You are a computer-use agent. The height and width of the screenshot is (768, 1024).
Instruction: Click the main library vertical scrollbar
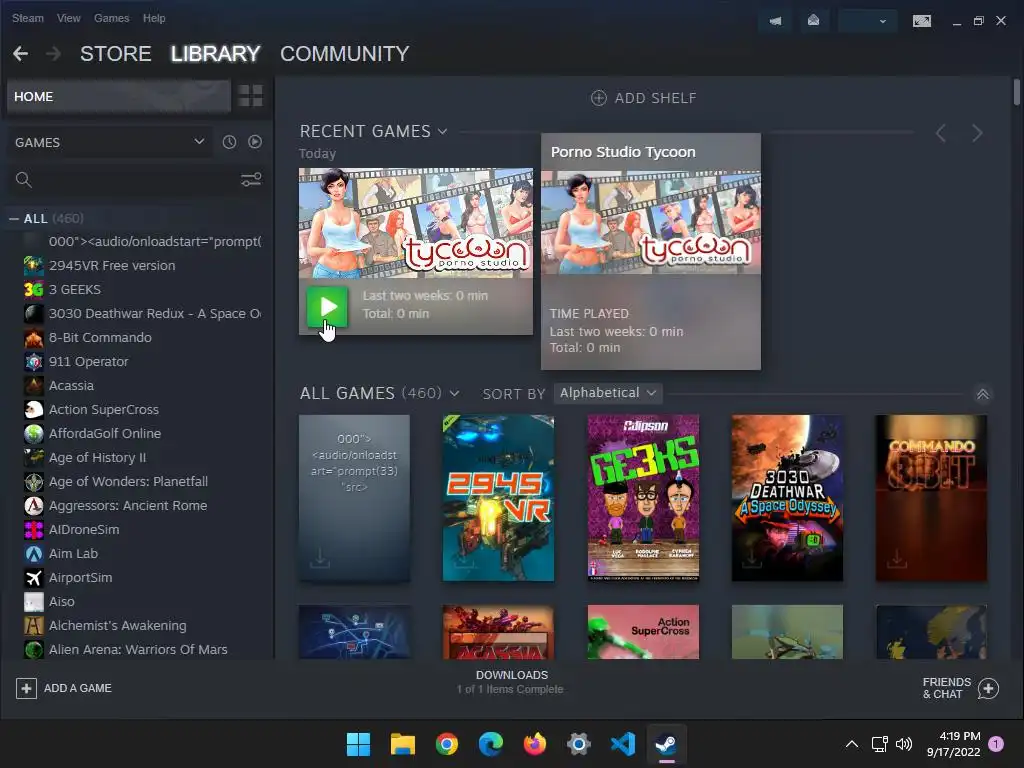(1017, 91)
